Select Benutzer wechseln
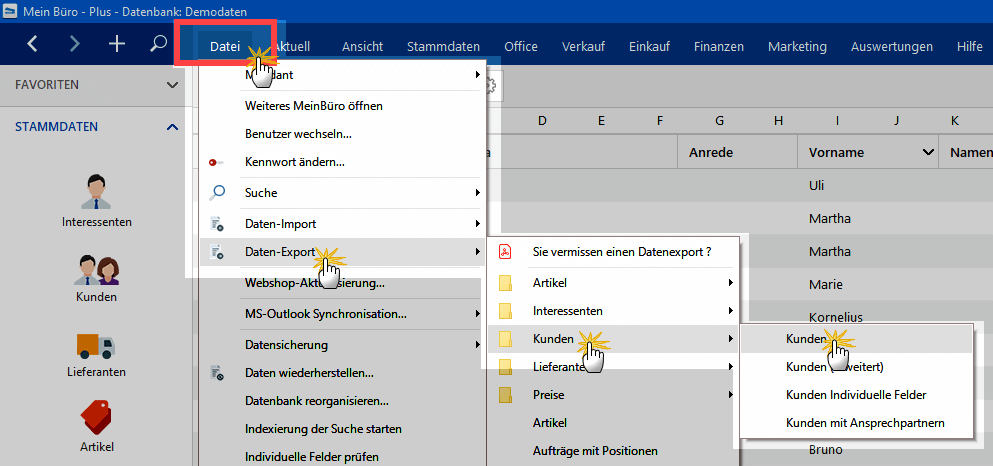Screen dimensions: 993x466 coord(342,134)
